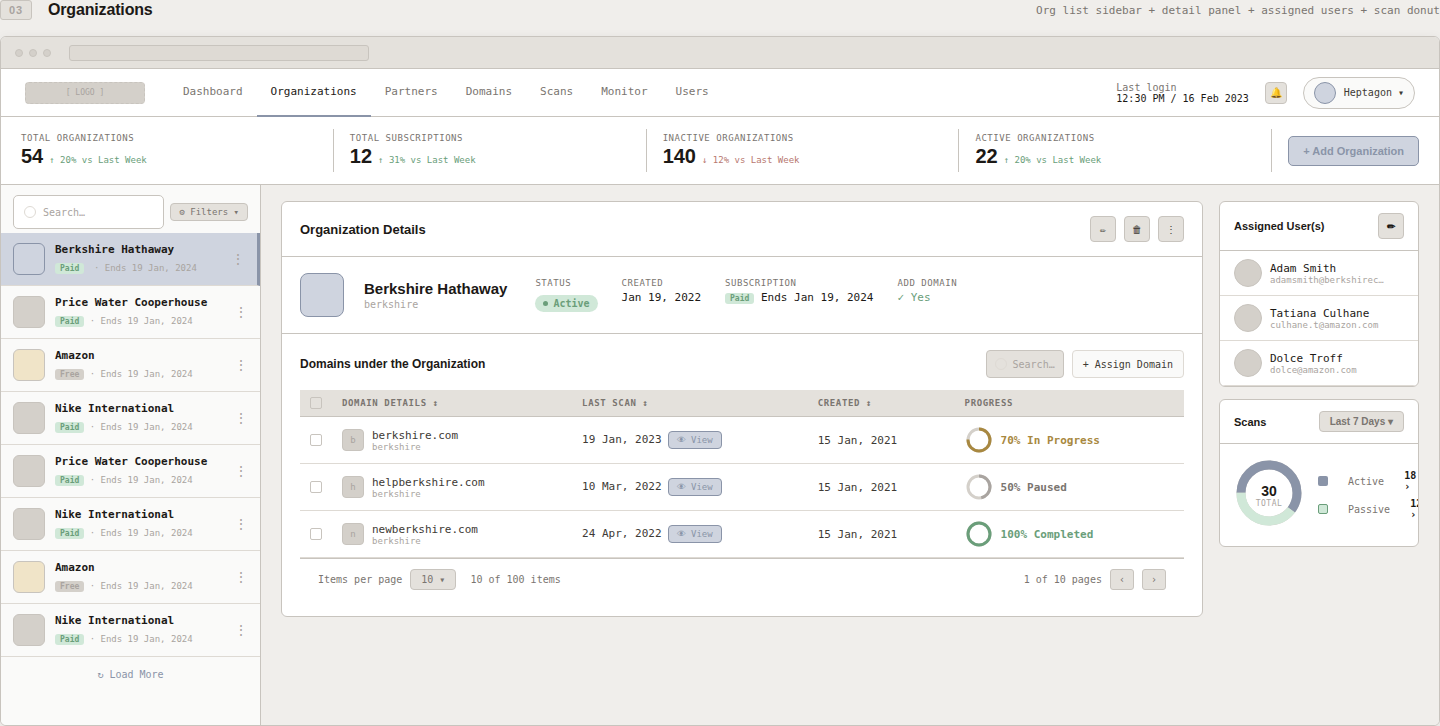This screenshot has width=1440, height=726.
Task: Check the helpberkshire.com row checkbox
Action: (316, 487)
